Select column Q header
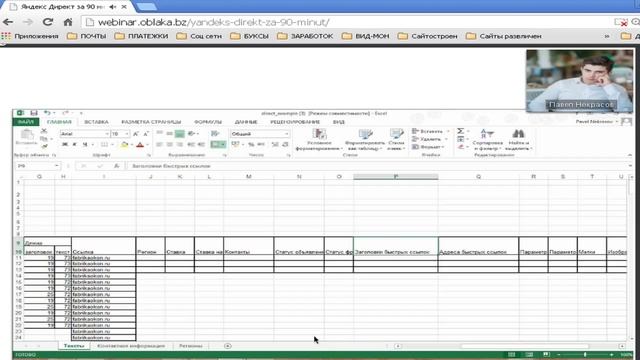Viewport: 640px width, 360px height. [x=478, y=176]
